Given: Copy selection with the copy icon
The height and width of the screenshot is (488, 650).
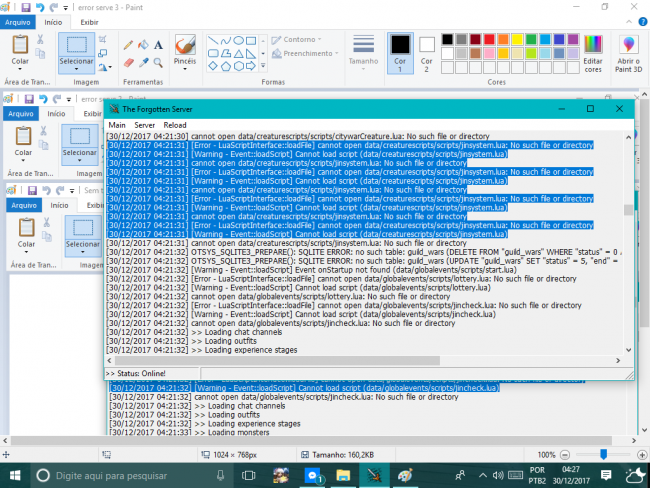Looking at the screenshot, I should pos(40,53).
